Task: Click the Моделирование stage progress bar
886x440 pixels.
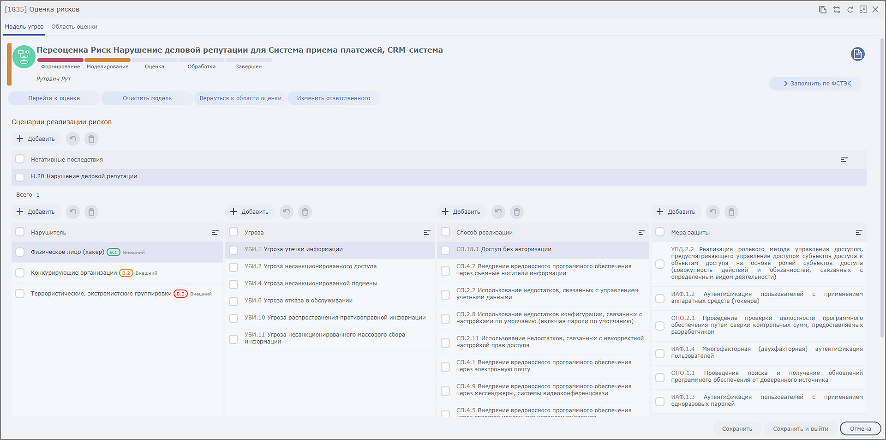Action: click(106, 60)
